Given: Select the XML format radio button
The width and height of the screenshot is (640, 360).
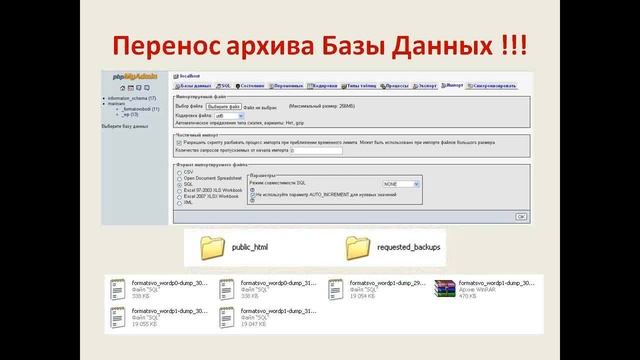Looking at the screenshot, I should 179,203.
